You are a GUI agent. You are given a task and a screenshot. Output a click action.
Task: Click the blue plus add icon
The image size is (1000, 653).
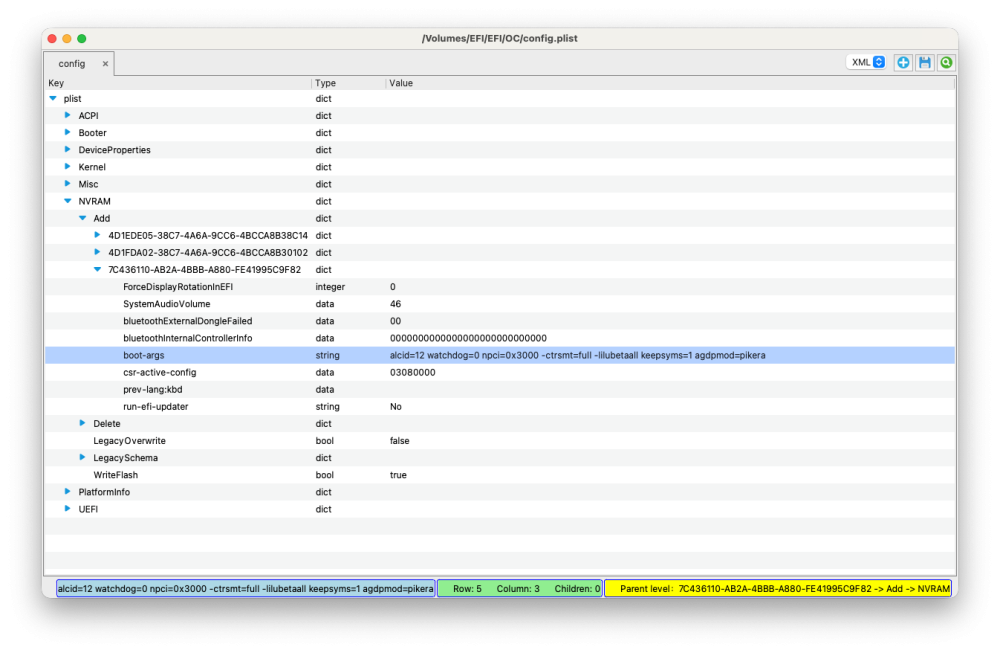(x=903, y=62)
